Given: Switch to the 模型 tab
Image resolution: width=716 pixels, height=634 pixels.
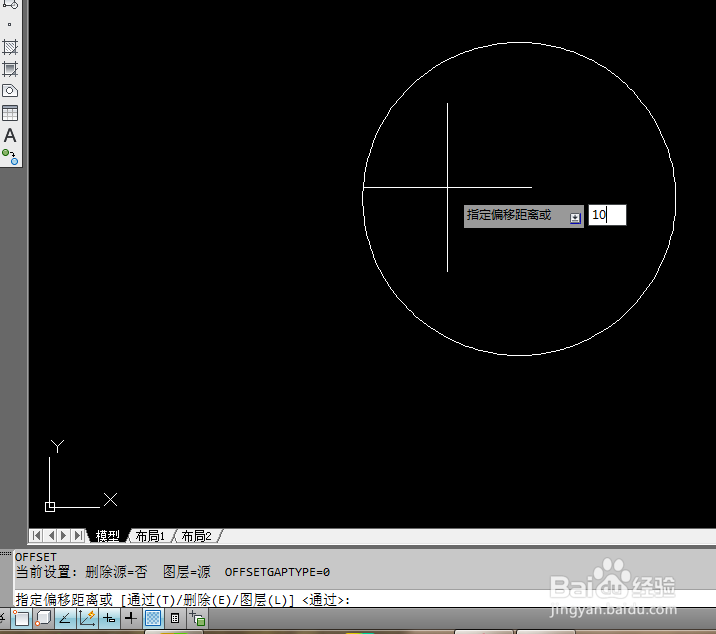Looking at the screenshot, I should pyautogui.click(x=107, y=536).
